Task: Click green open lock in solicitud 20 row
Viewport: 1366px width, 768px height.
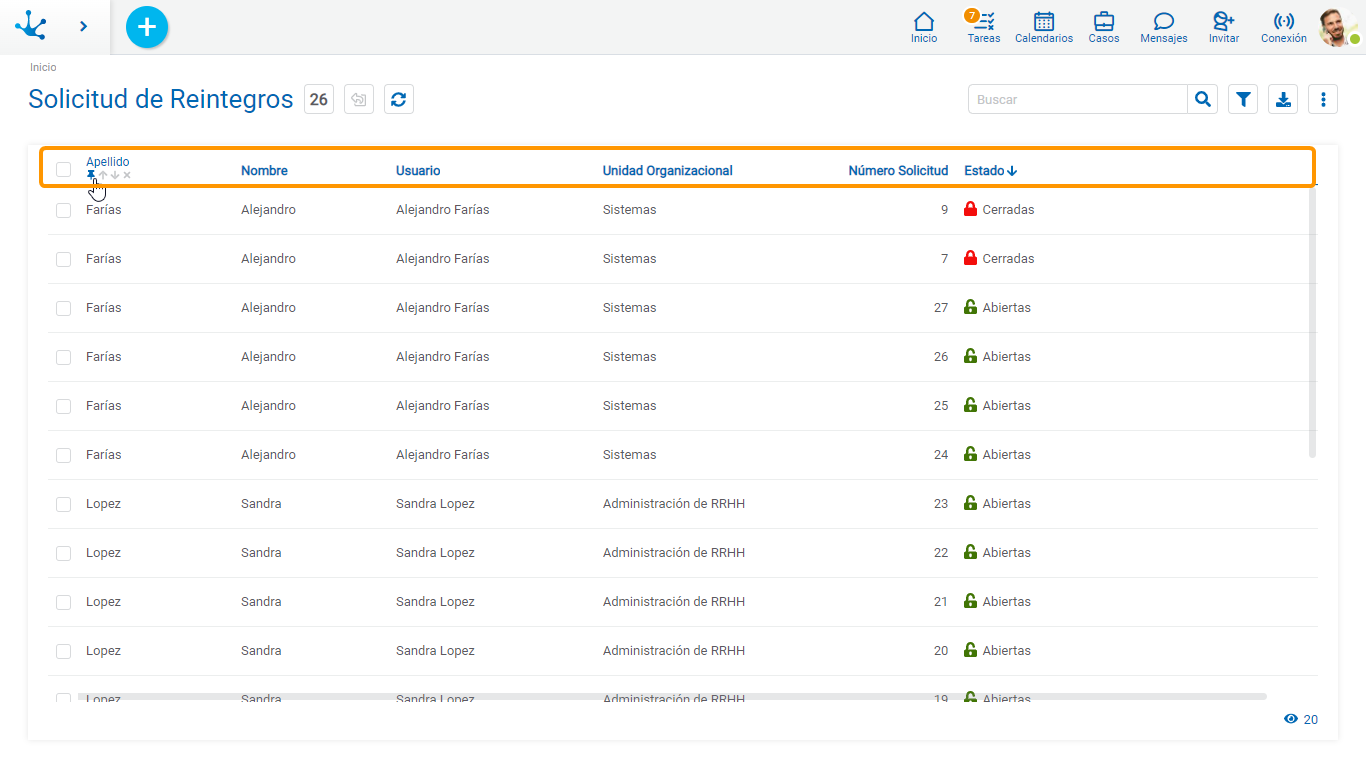Action: [970, 650]
